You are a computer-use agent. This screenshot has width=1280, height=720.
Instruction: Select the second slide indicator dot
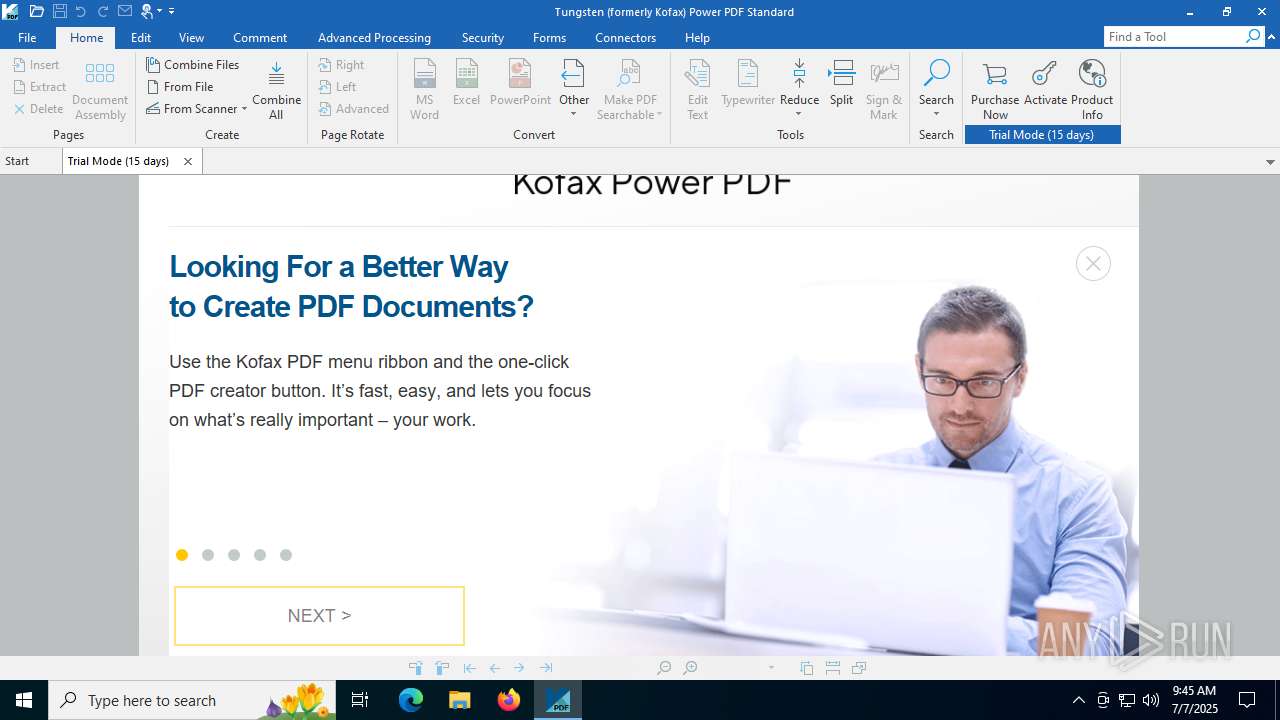click(208, 555)
